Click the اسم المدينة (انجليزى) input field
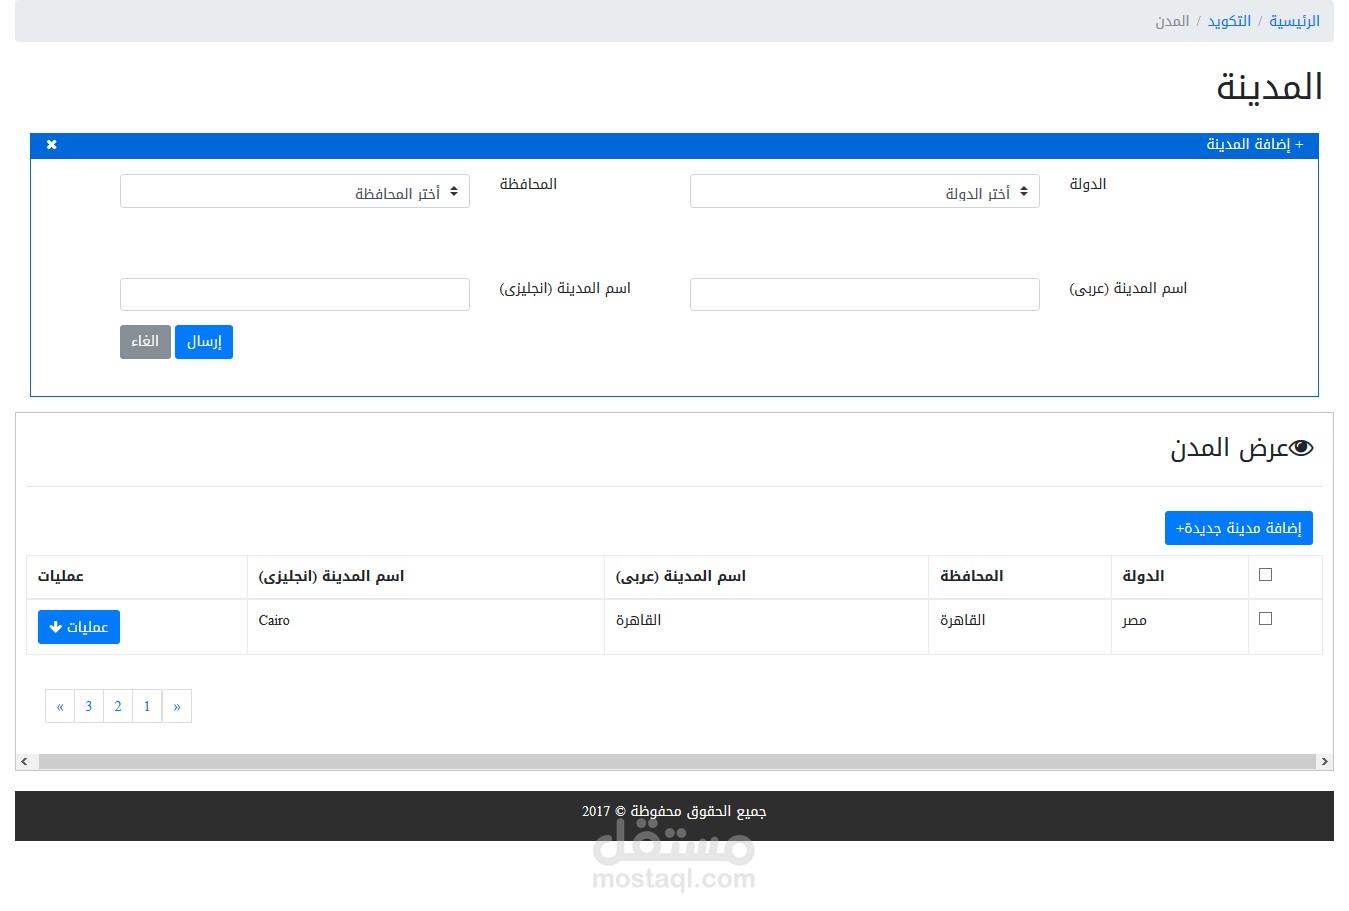The image size is (1349, 911). tap(295, 294)
